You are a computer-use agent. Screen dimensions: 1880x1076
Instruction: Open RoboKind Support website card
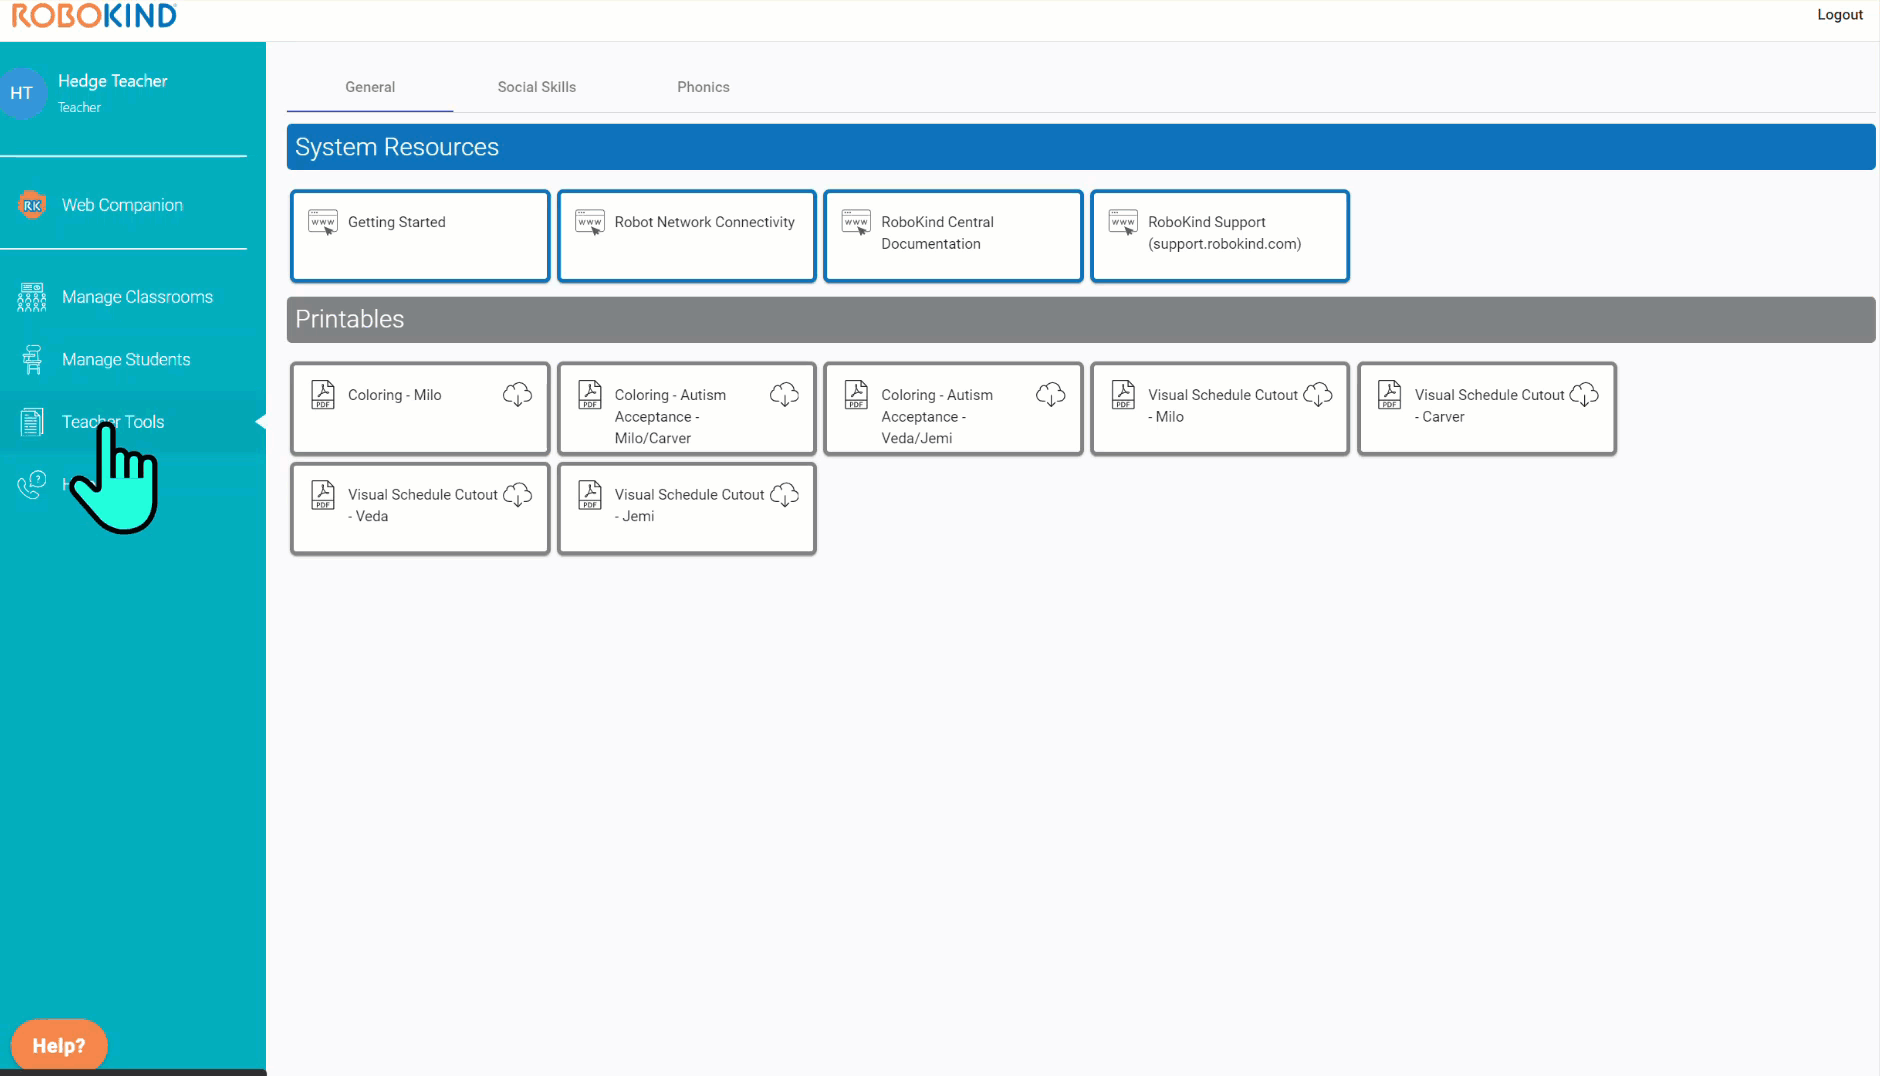click(1220, 236)
